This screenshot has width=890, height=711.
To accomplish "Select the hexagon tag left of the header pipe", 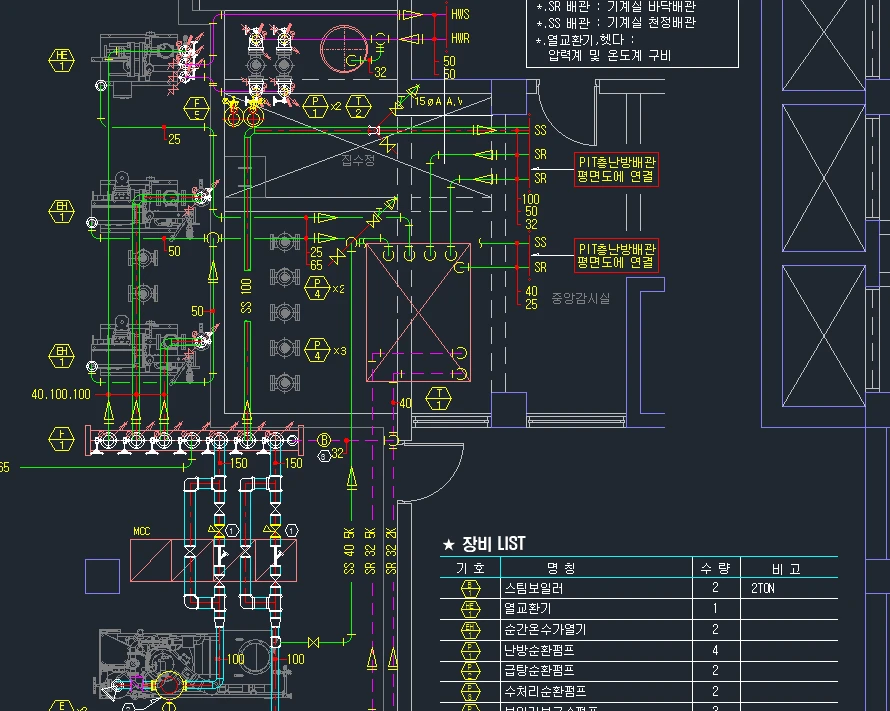I will pos(61,439).
